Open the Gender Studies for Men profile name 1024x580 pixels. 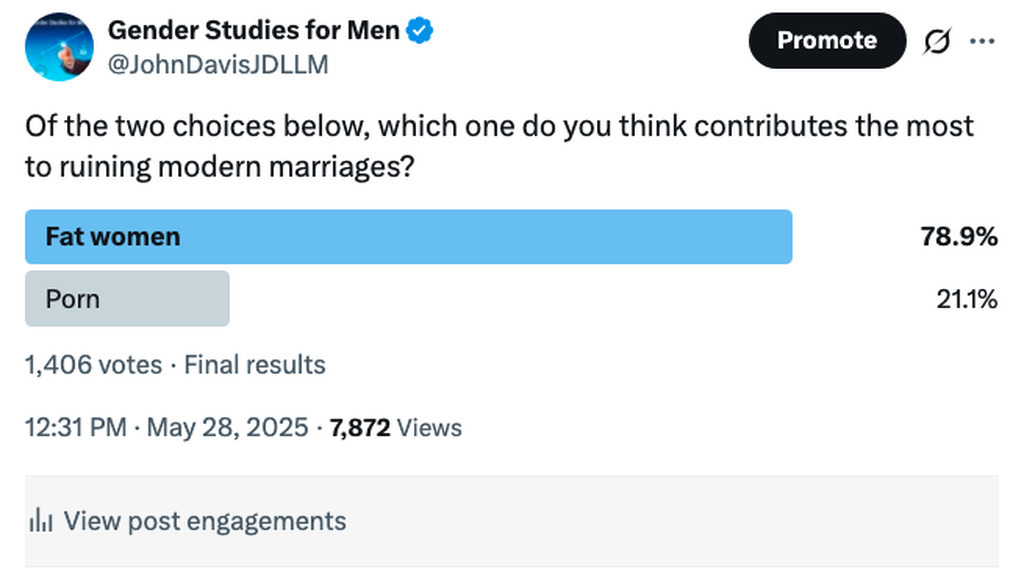(254, 31)
